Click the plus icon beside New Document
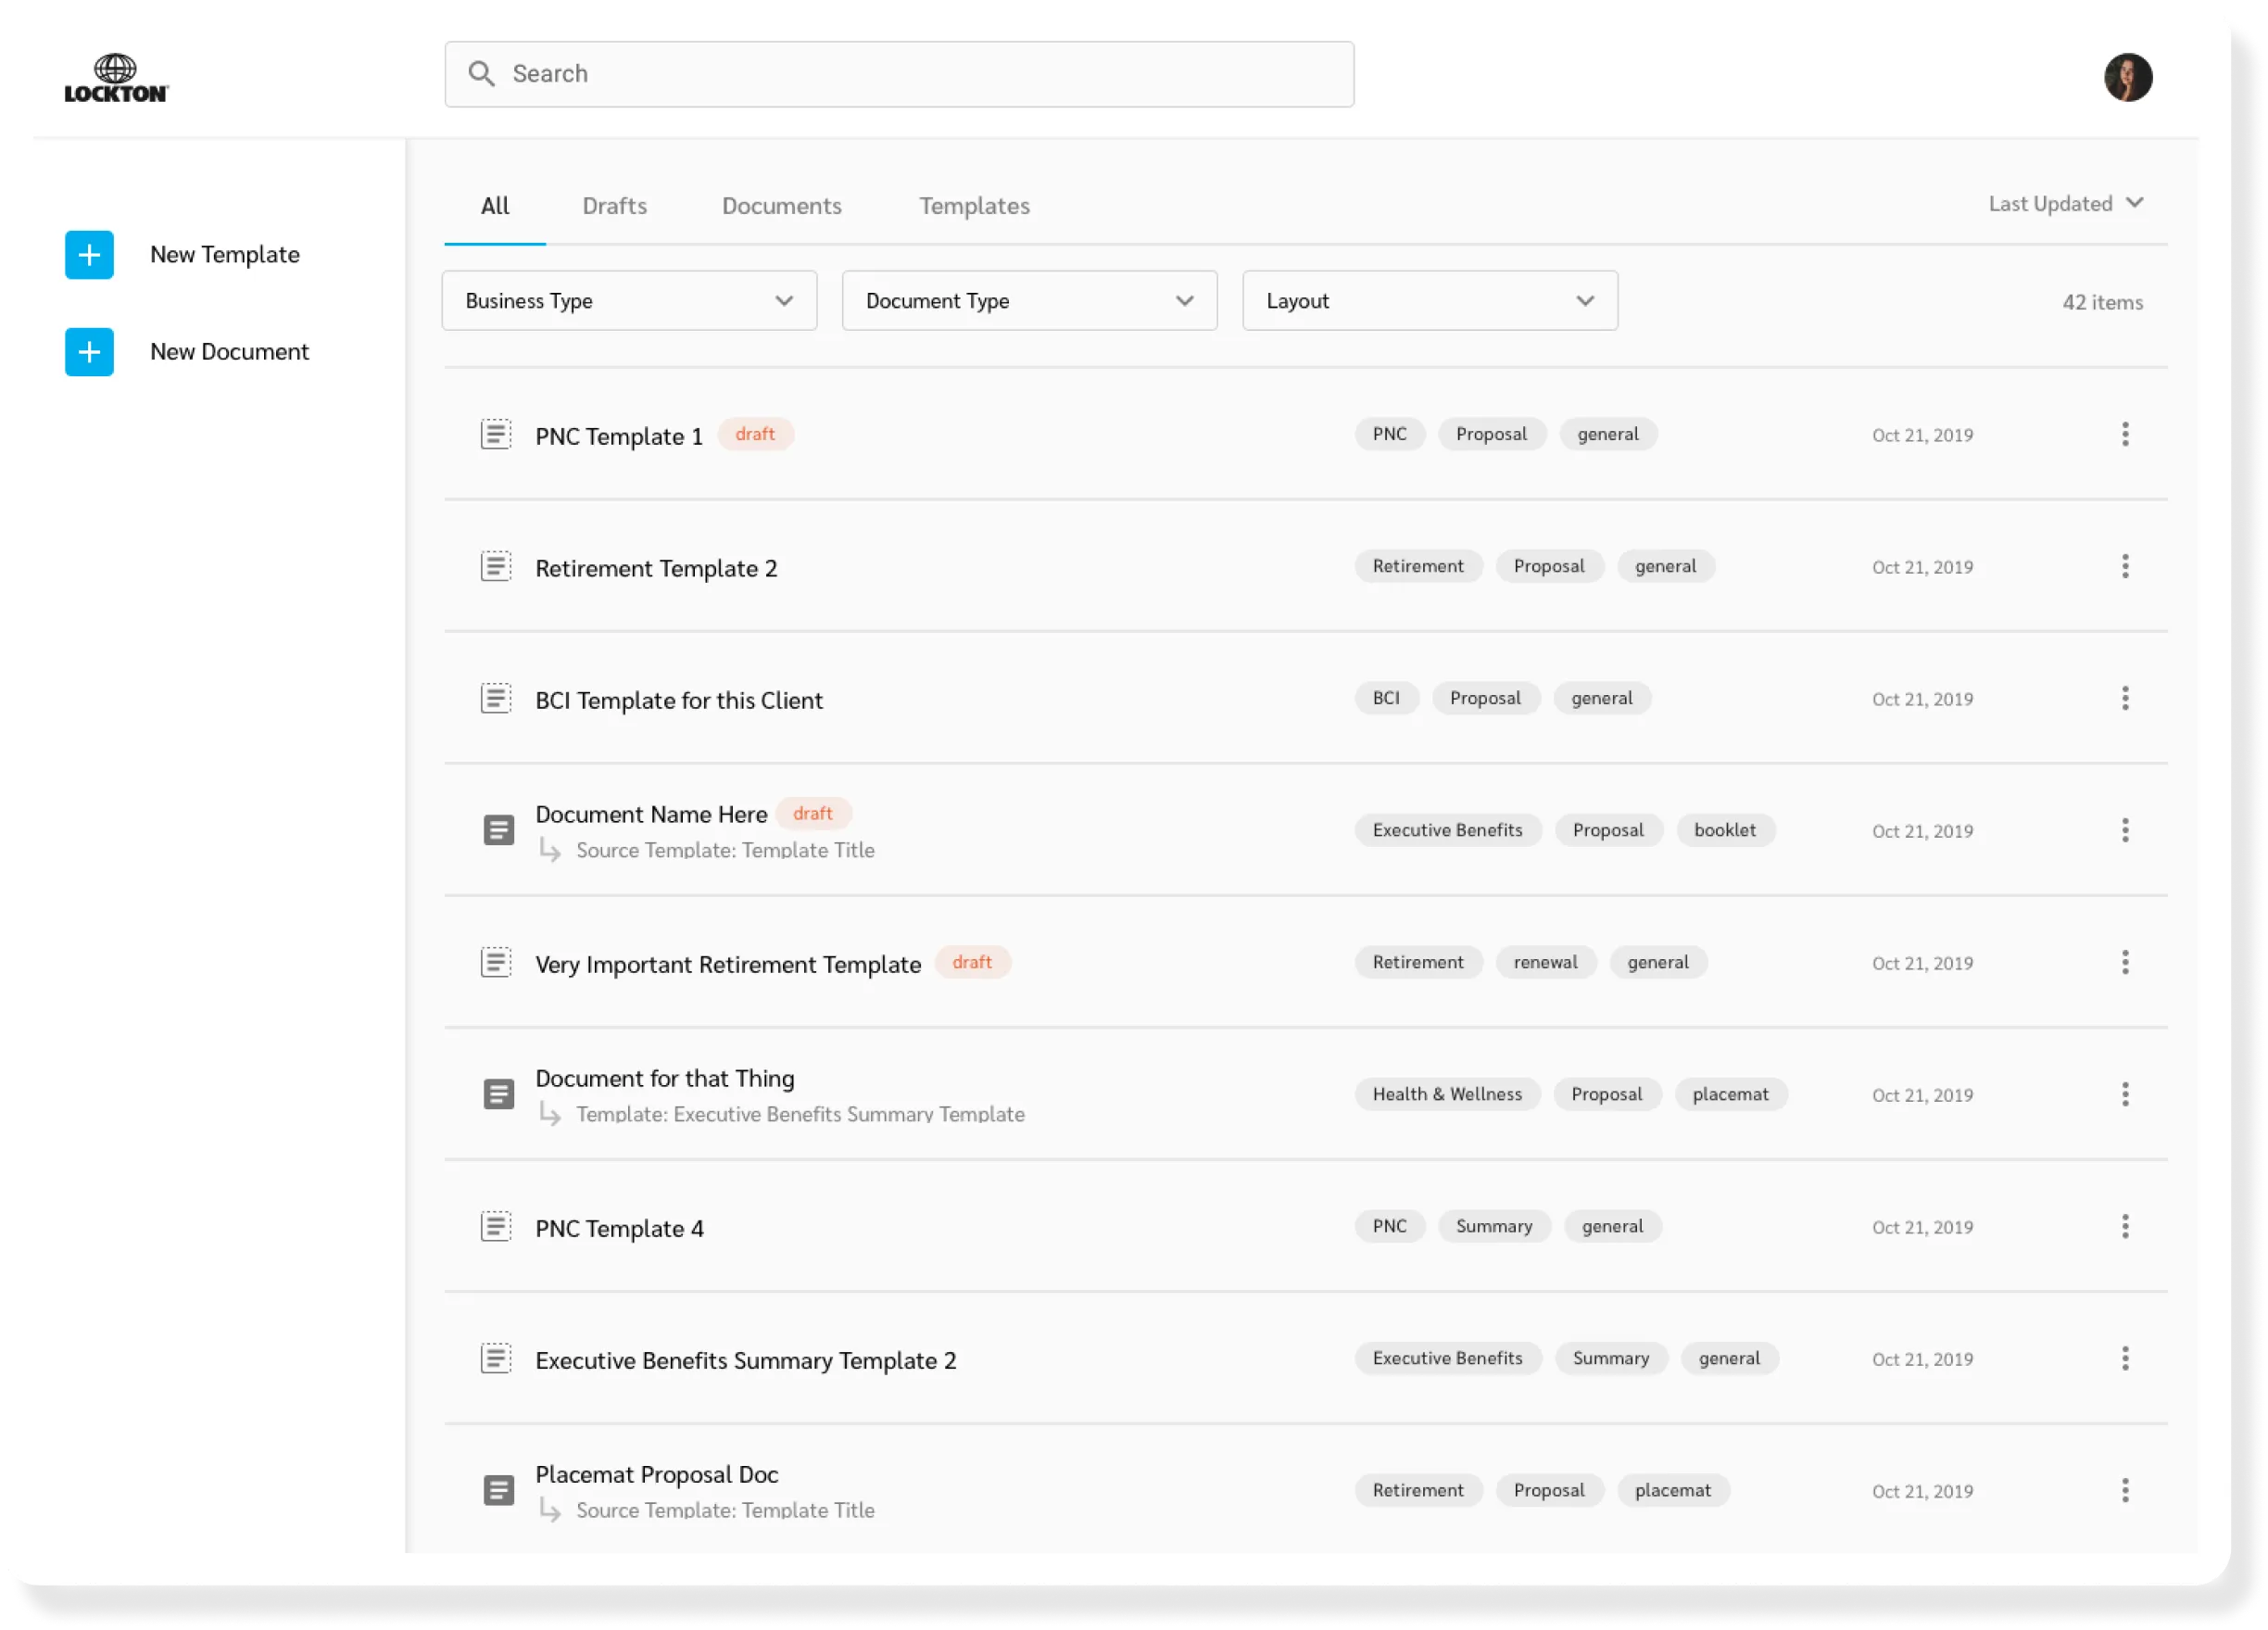Image resolution: width=2268 pixels, height=1630 pixels. click(x=89, y=352)
